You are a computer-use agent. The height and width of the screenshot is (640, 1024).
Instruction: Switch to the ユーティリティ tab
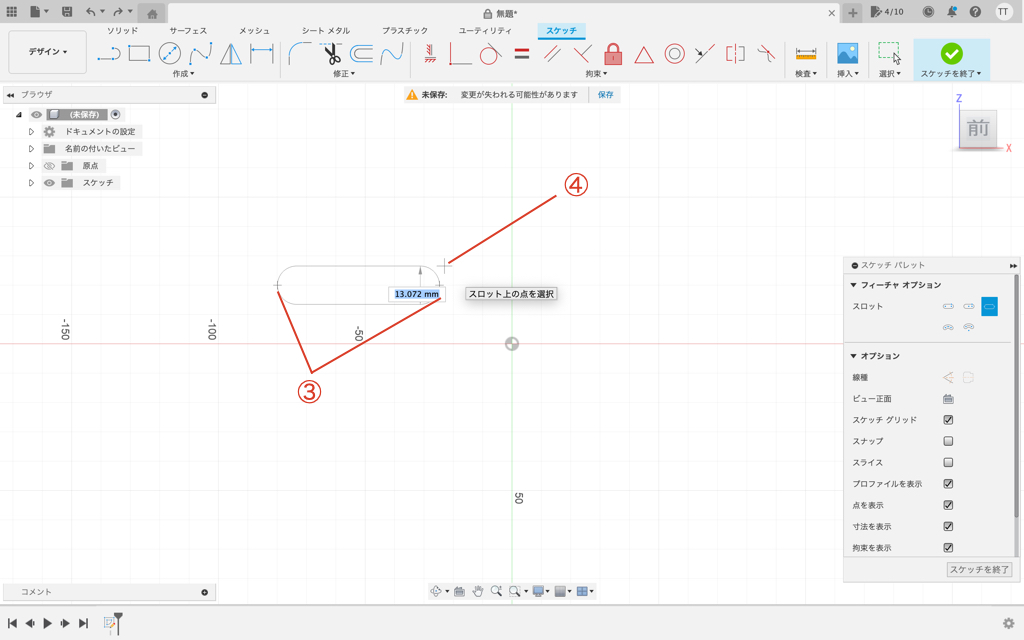click(485, 31)
